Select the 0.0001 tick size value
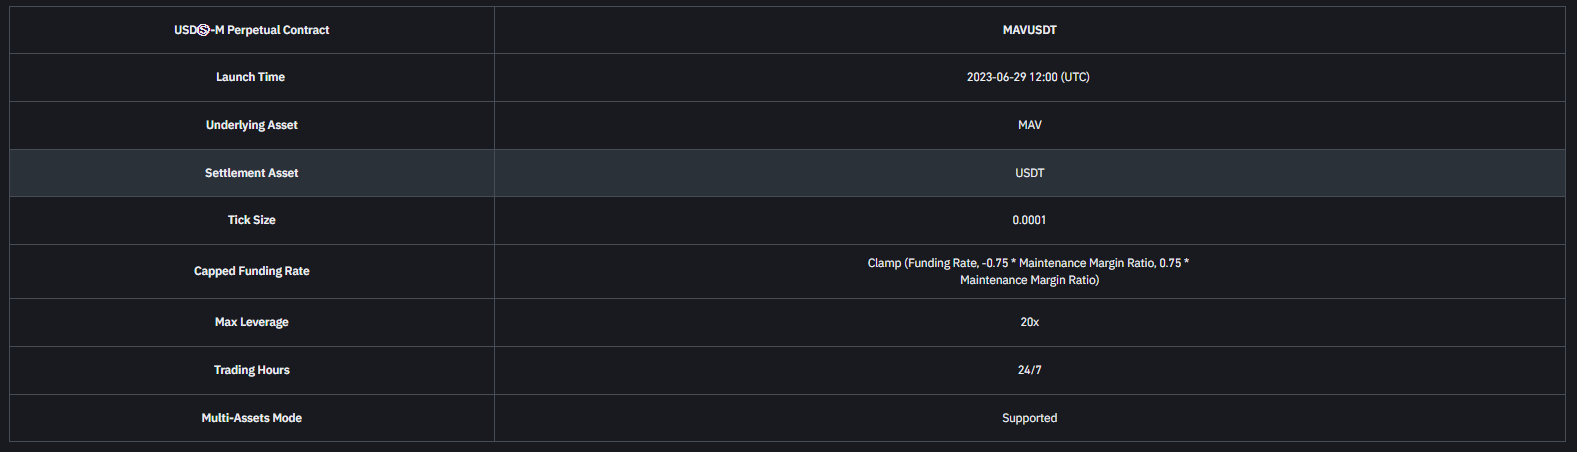 (x=1029, y=220)
